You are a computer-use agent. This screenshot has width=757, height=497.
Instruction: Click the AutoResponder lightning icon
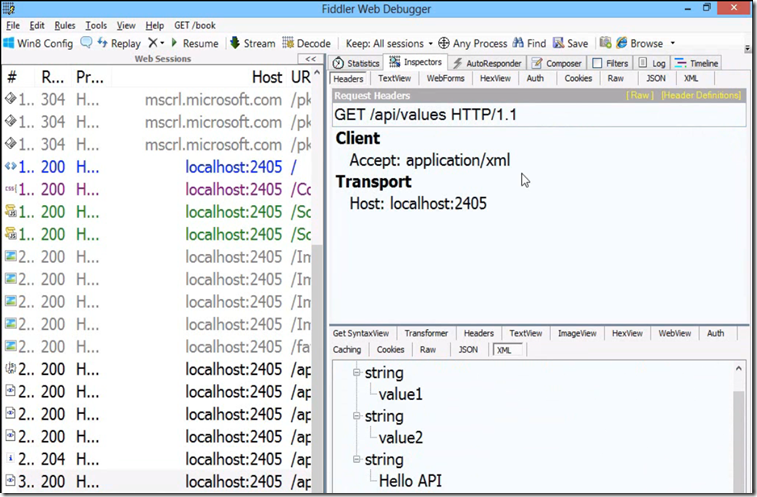click(458, 63)
